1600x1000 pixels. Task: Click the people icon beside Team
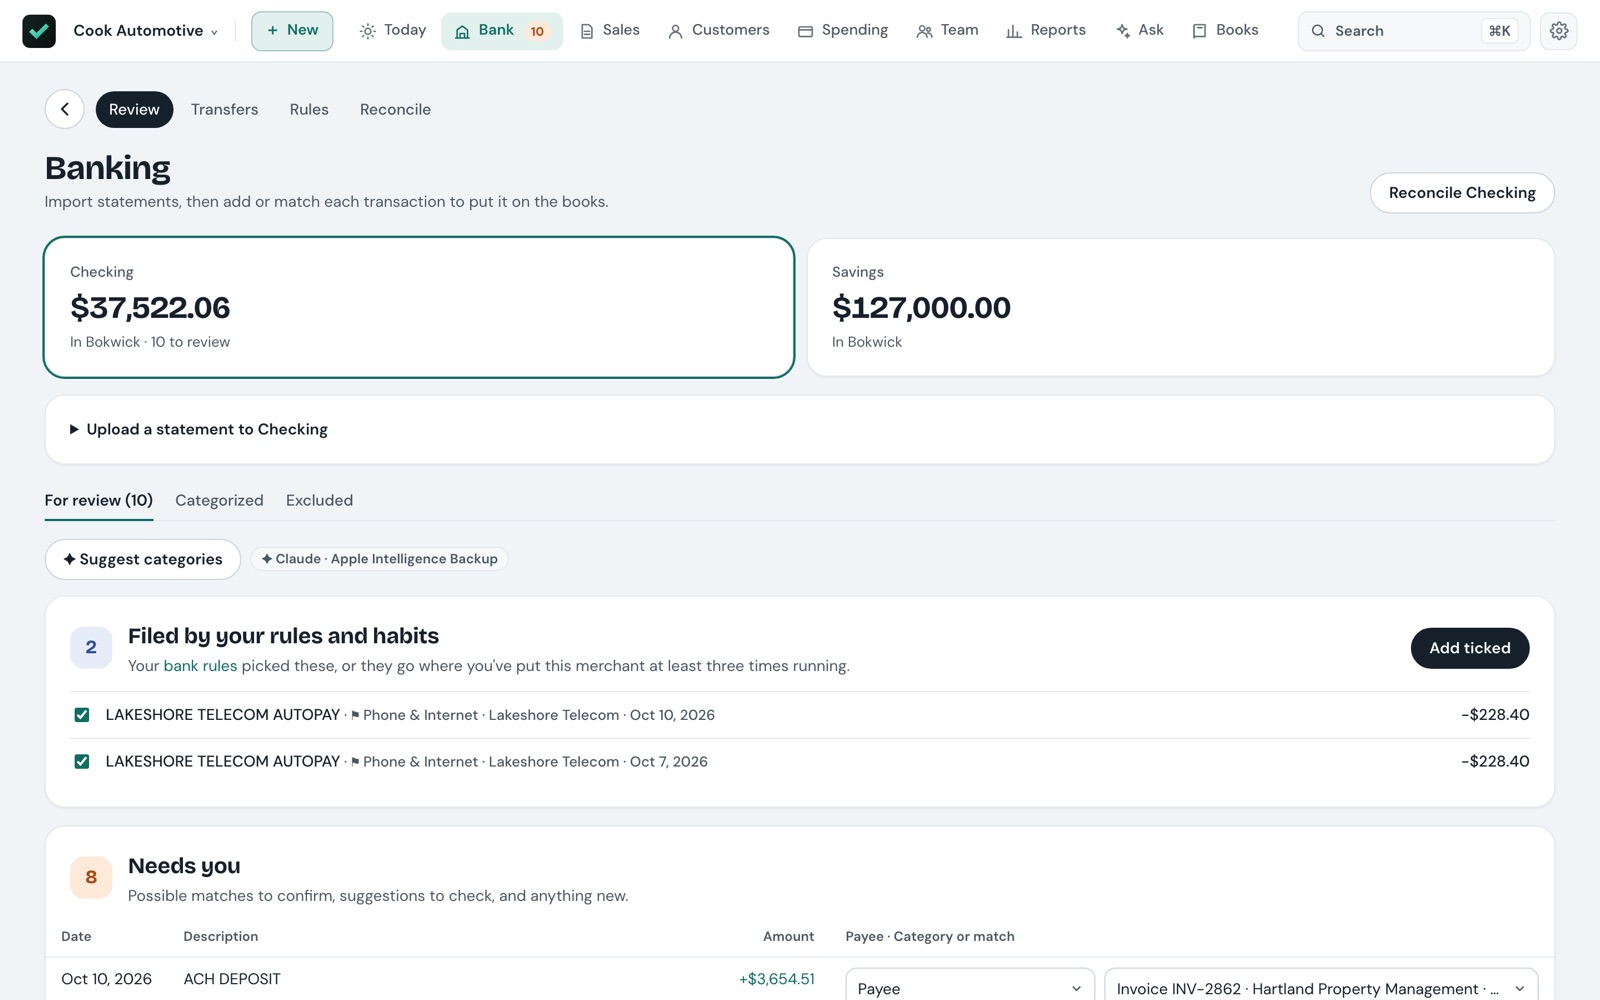coord(924,32)
